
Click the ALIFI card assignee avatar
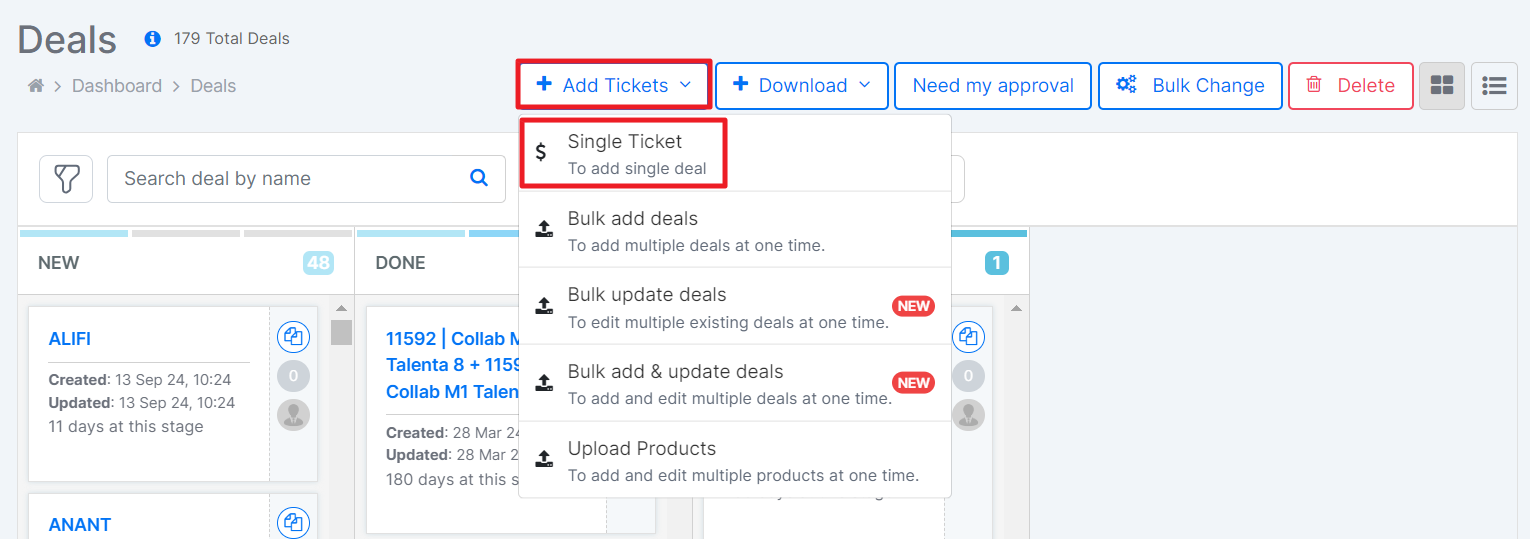pyautogui.click(x=293, y=414)
